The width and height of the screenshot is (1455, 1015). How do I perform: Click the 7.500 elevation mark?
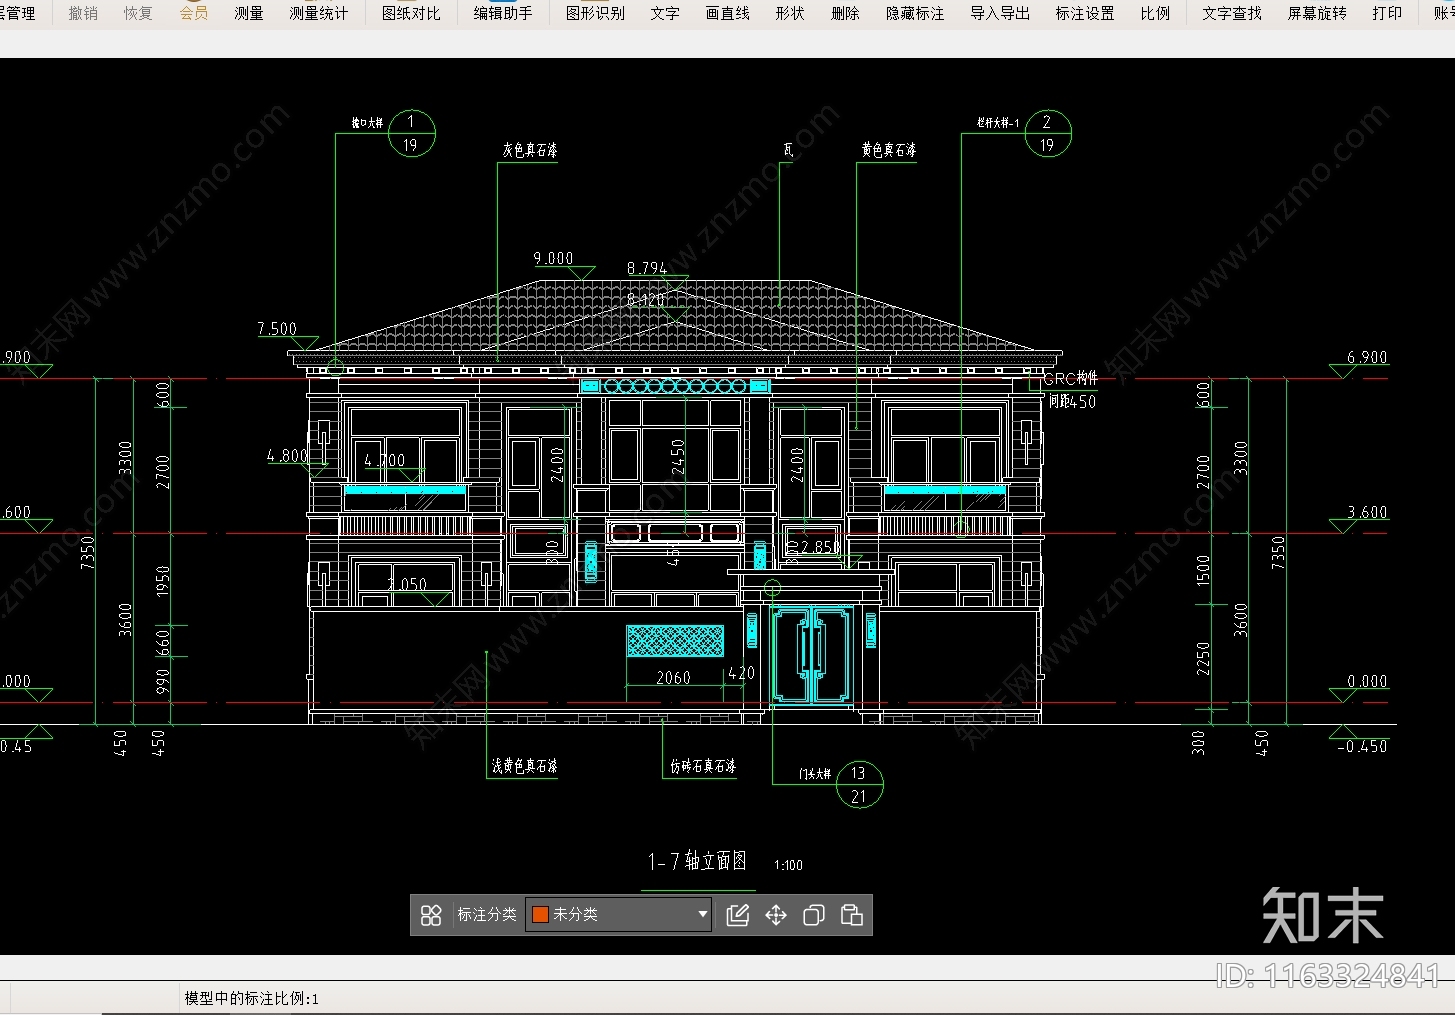coord(277,328)
